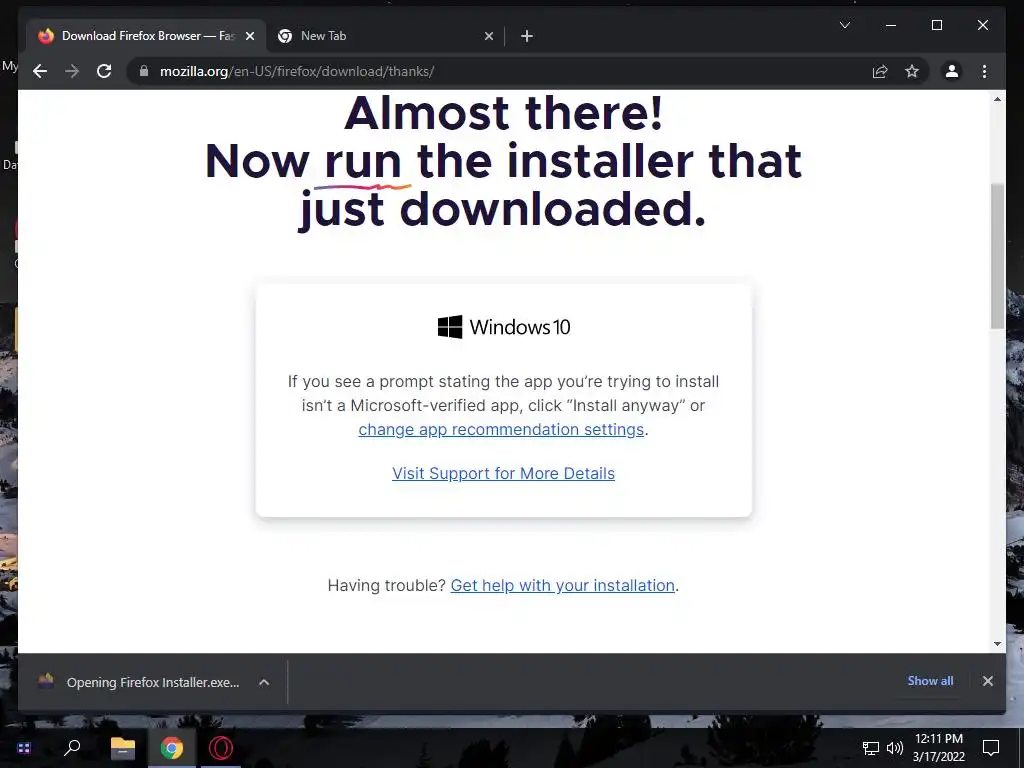
Task: Open the Chrome profile avatar button
Action: coord(952,71)
